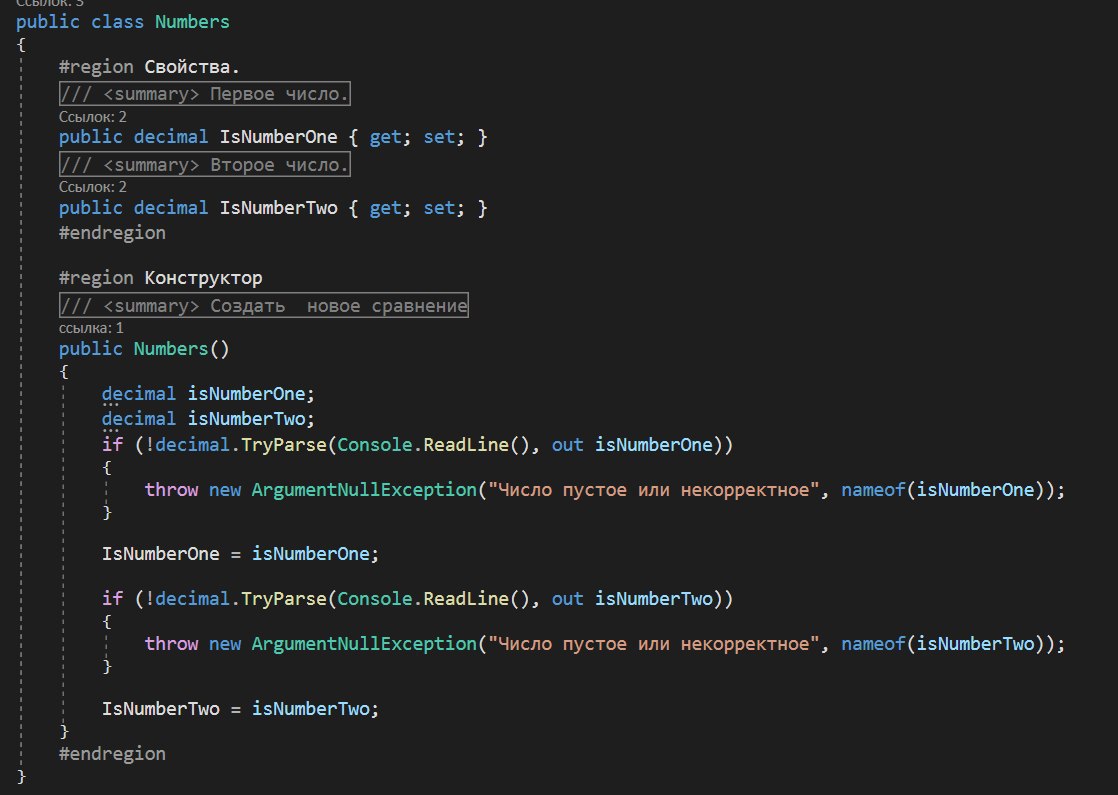Click the Numbers class name in the class declaration
The image size is (1118, 795).
click(x=191, y=21)
